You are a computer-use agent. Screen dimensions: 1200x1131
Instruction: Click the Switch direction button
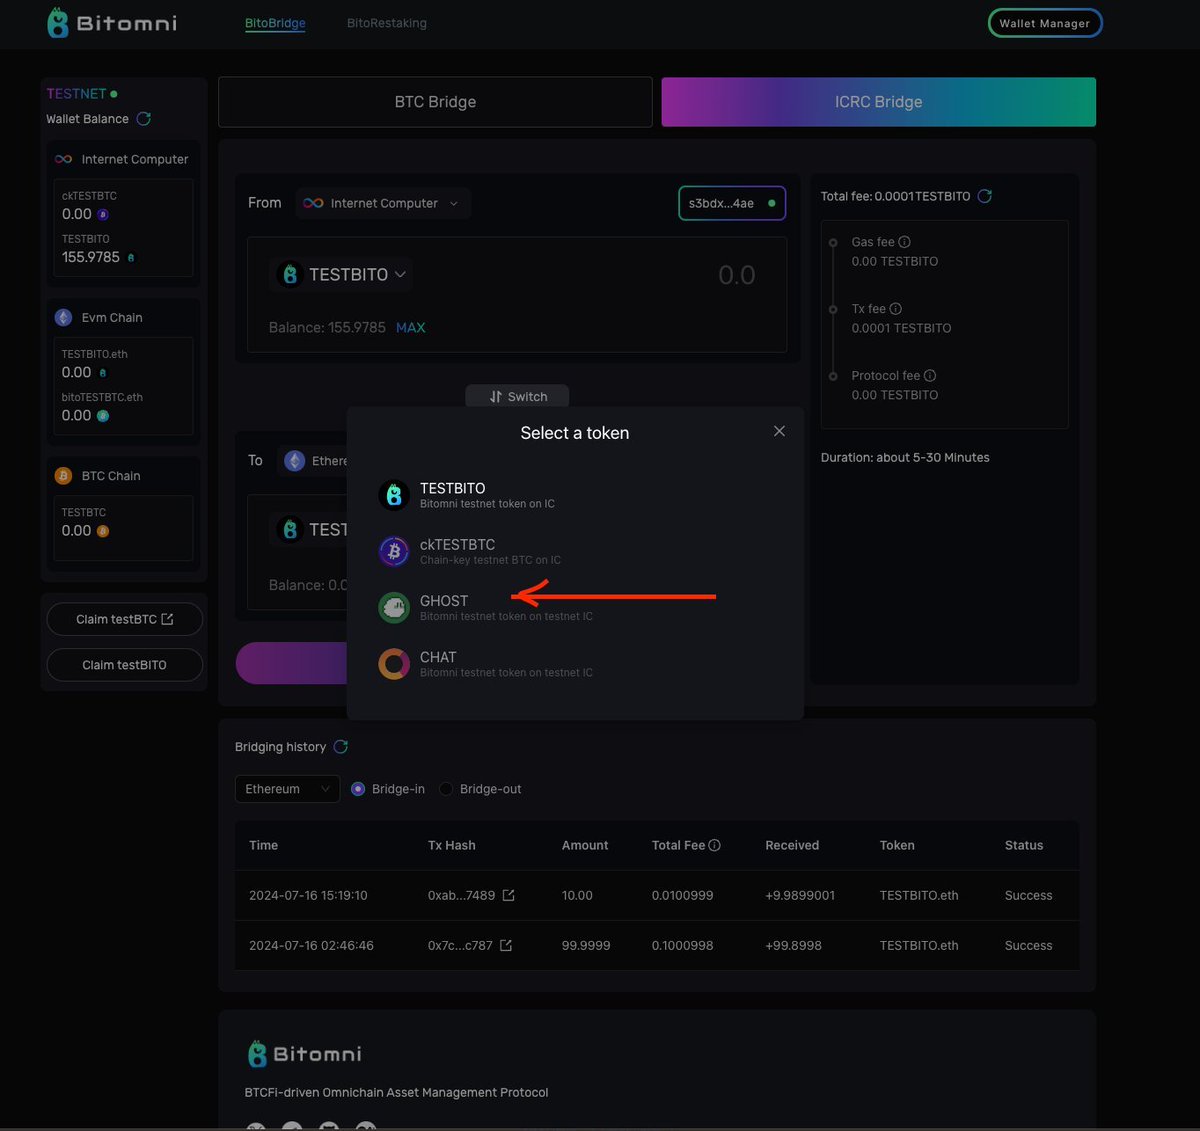tap(517, 396)
